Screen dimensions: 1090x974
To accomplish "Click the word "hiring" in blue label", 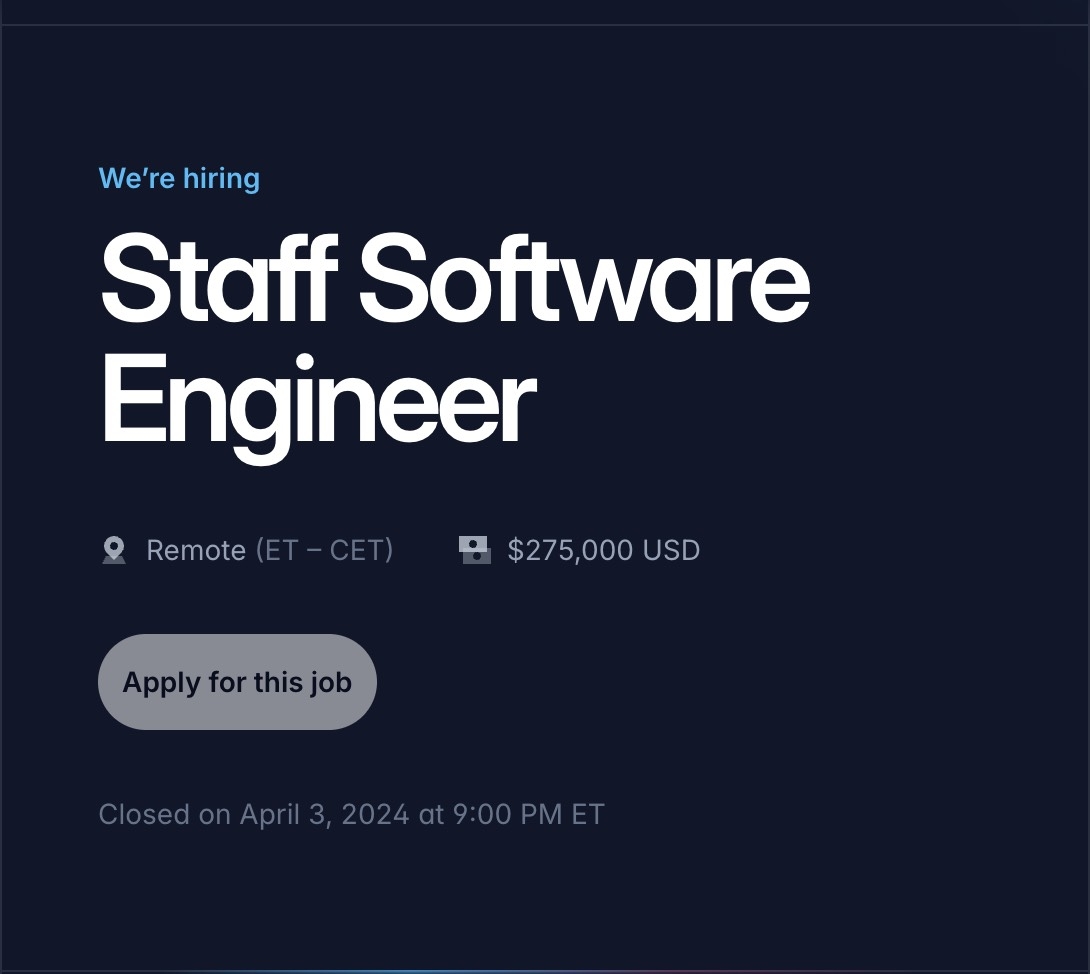I will click(x=222, y=179).
